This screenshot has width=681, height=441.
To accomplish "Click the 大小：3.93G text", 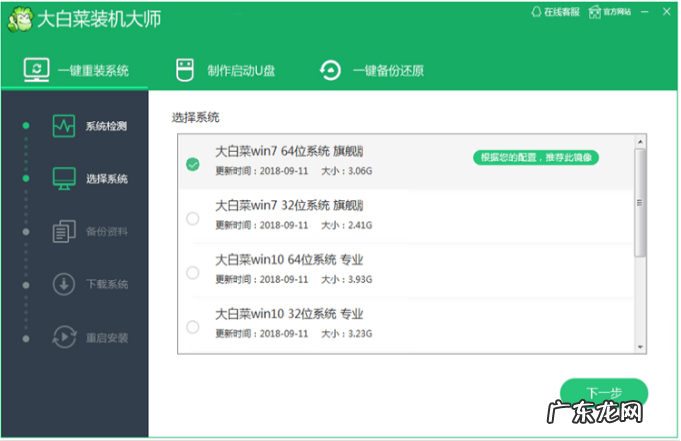I will point(347,279).
